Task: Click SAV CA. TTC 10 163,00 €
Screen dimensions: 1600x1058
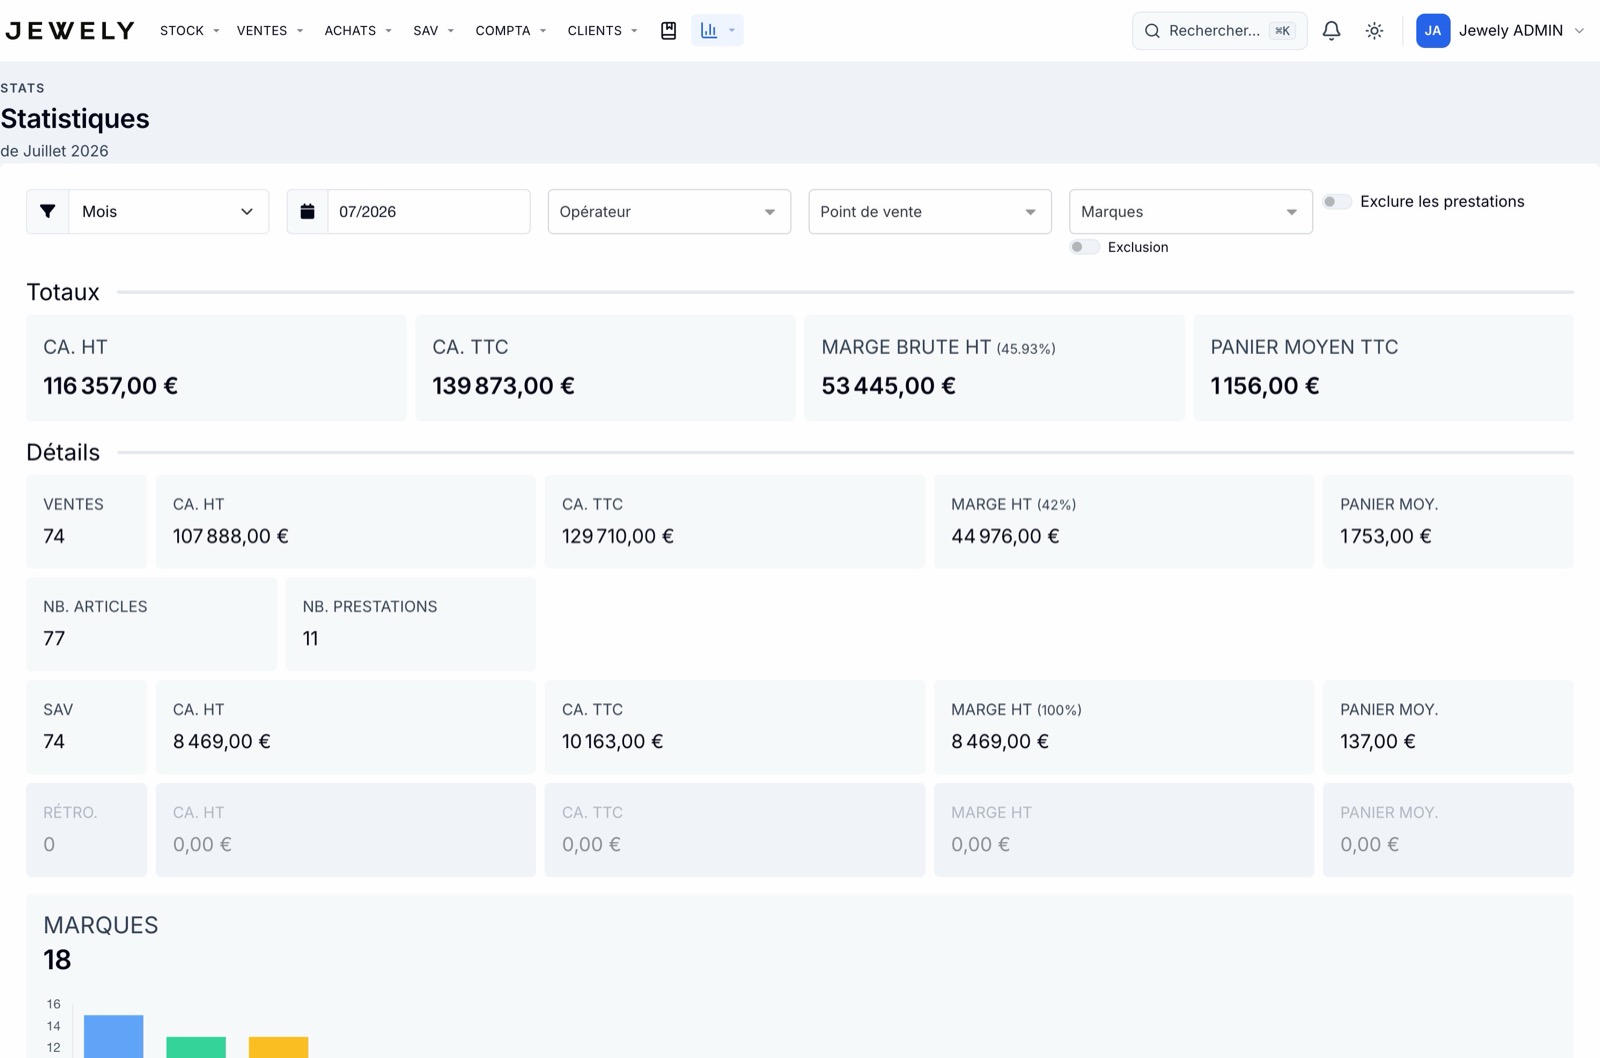Action: 612,741
